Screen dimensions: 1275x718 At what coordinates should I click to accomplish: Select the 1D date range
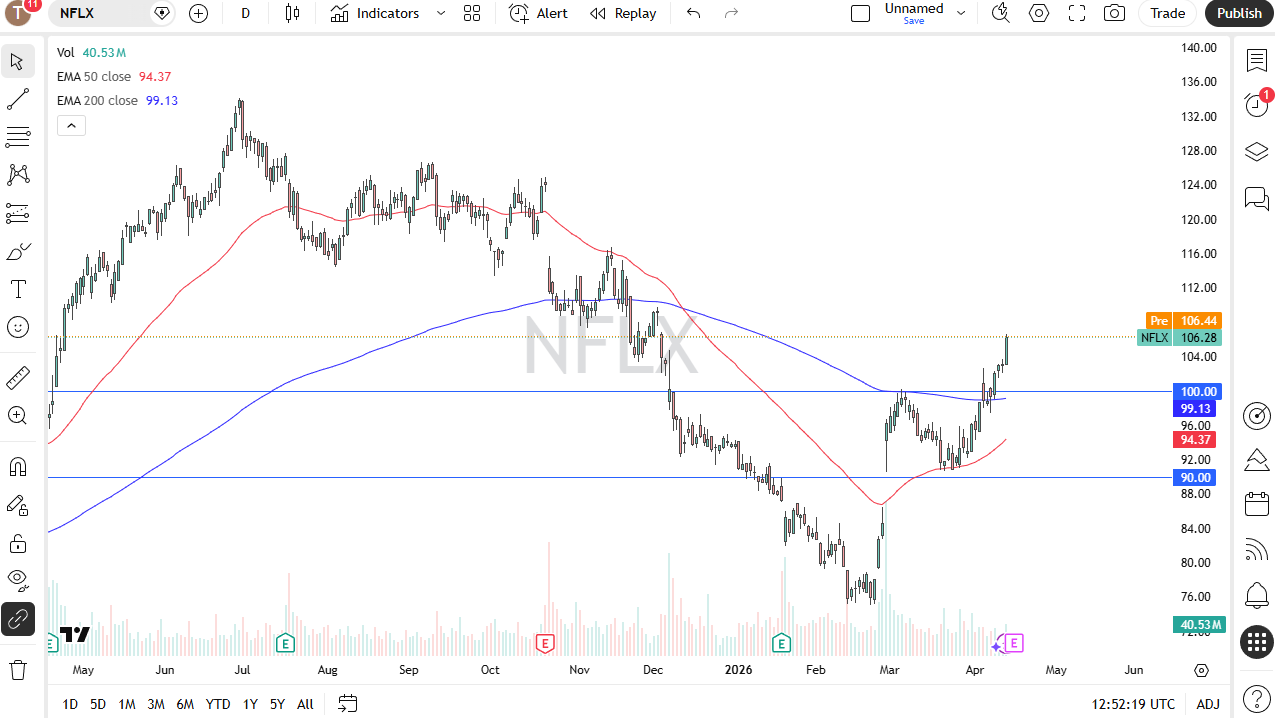tap(70, 704)
